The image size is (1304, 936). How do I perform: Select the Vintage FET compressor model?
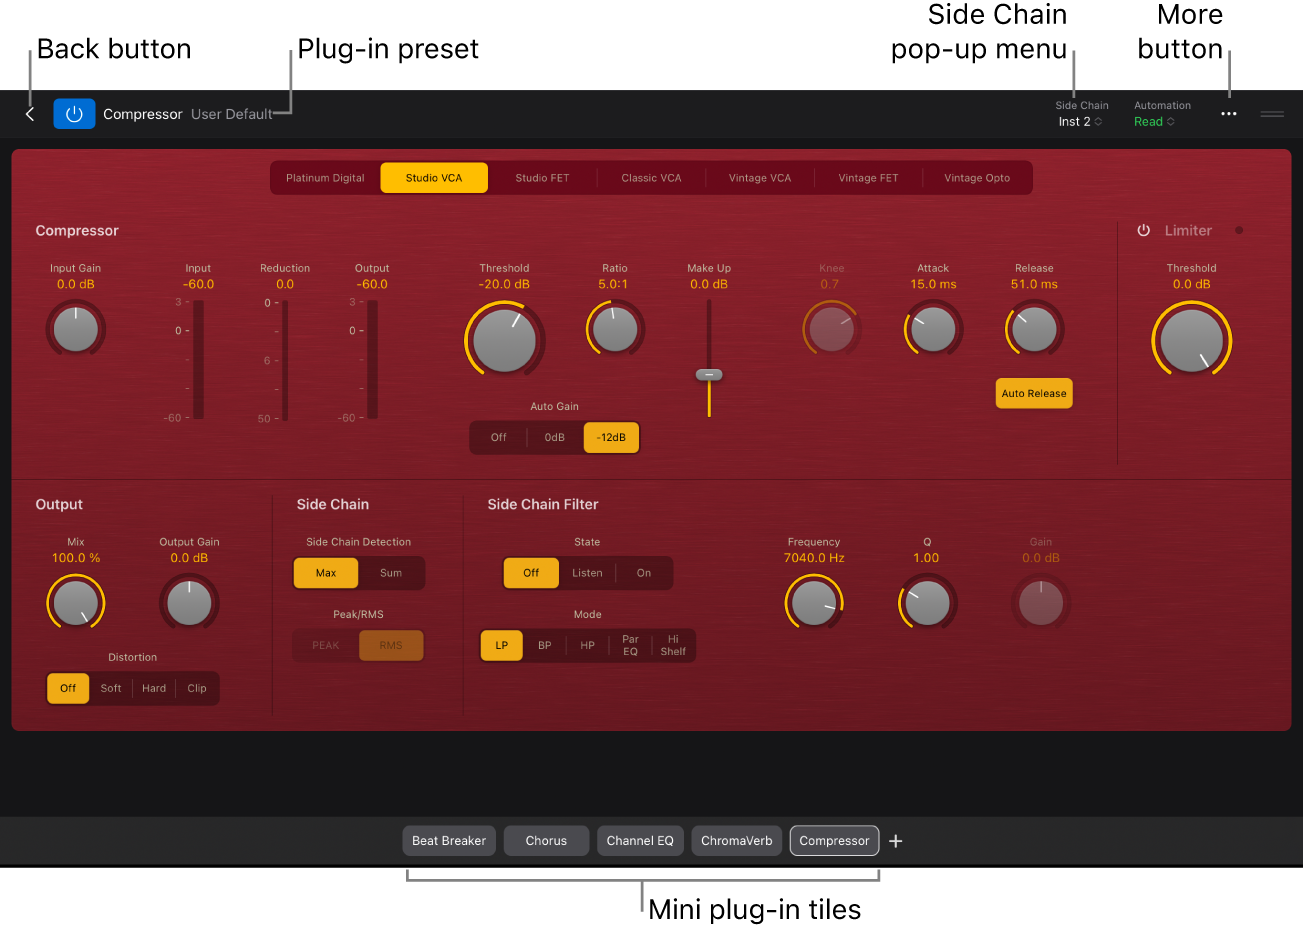(x=868, y=178)
